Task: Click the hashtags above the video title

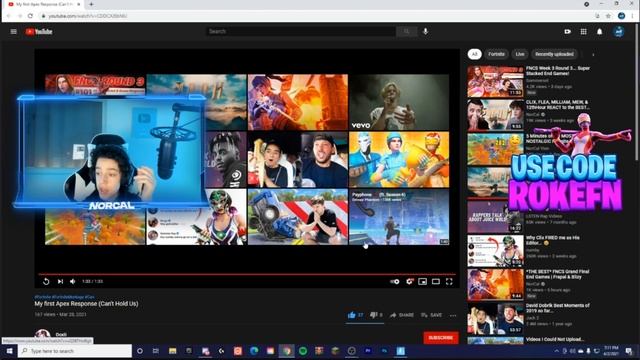Action: pos(64,297)
